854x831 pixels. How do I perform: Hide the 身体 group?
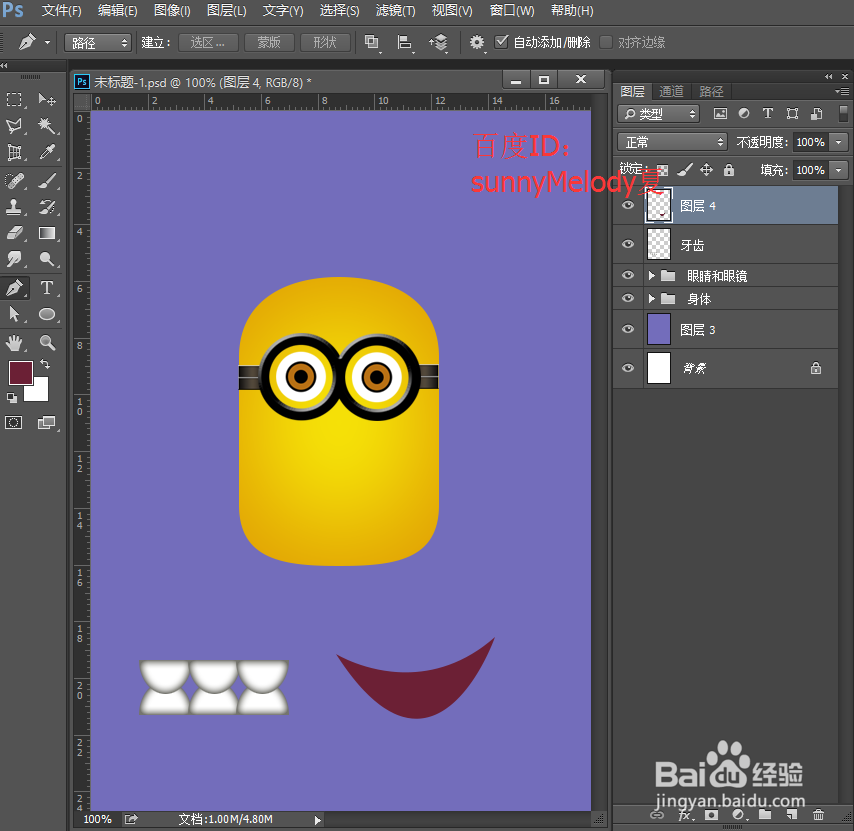click(x=628, y=298)
